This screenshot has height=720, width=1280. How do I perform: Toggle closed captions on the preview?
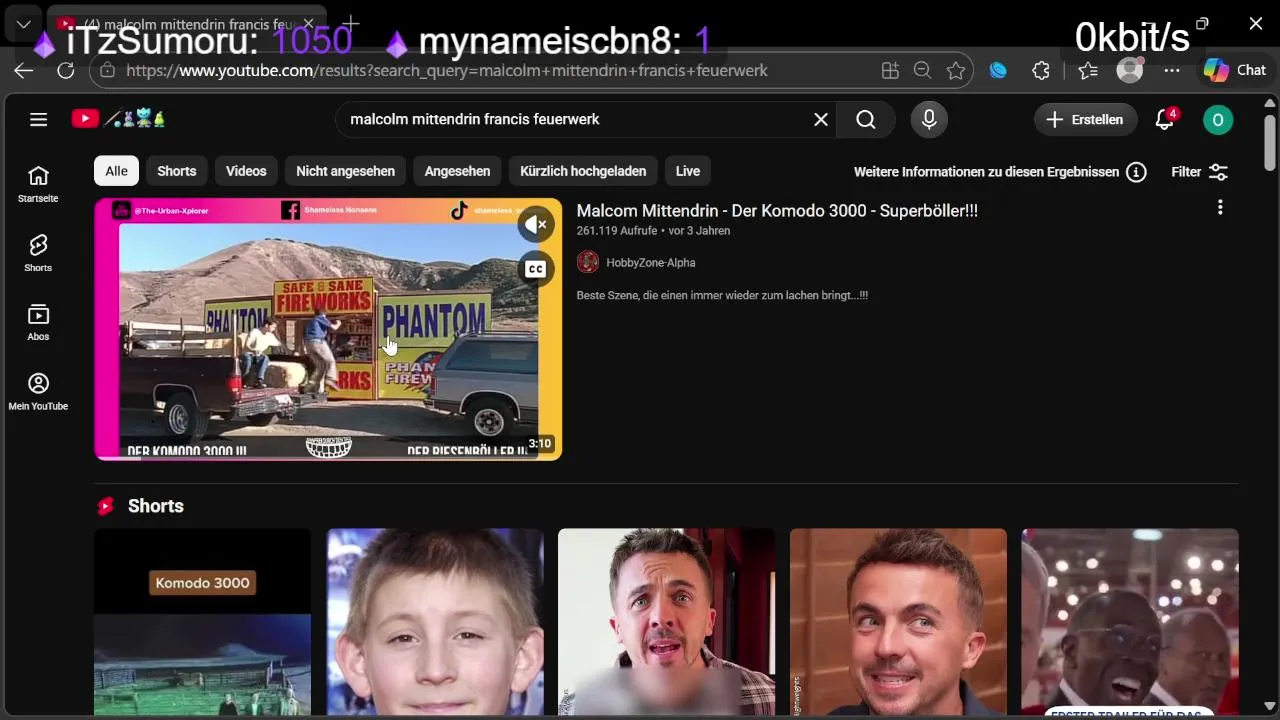pyautogui.click(x=536, y=269)
